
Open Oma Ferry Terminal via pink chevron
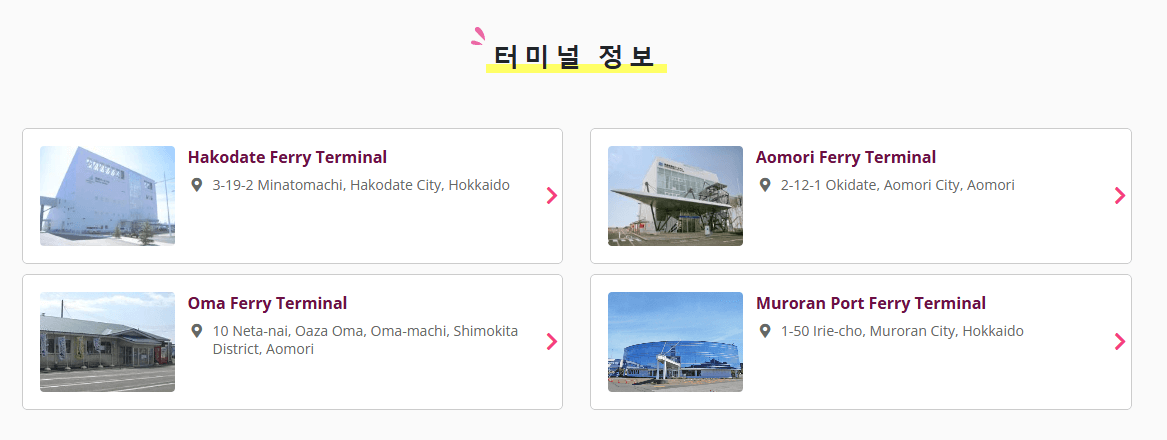pyautogui.click(x=551, y=342)
